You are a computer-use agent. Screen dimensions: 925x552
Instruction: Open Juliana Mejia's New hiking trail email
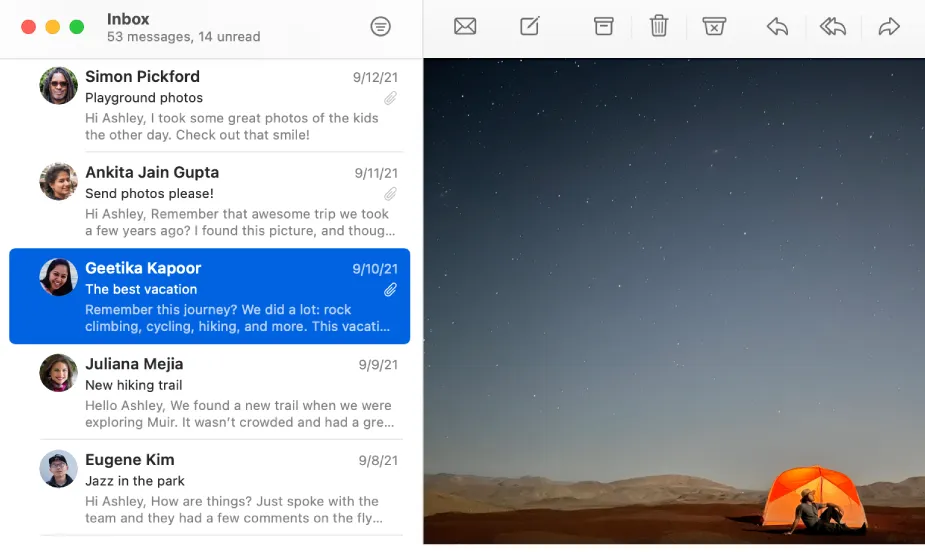209,392
